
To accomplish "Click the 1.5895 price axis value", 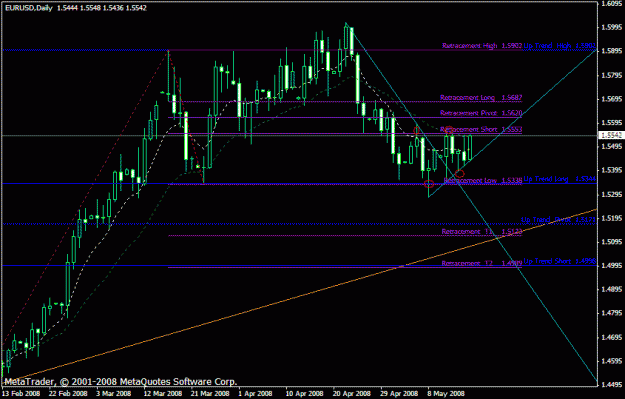I will [612, 51].
